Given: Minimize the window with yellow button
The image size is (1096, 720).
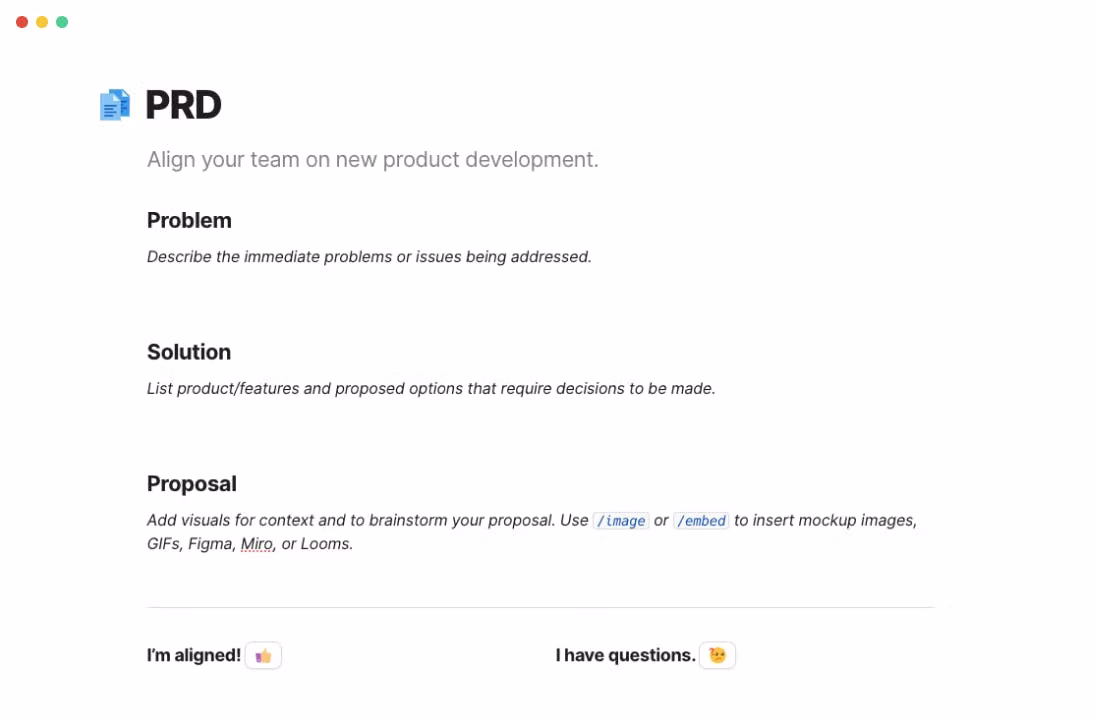Looking at the screenshot, I should click(42, 22).
